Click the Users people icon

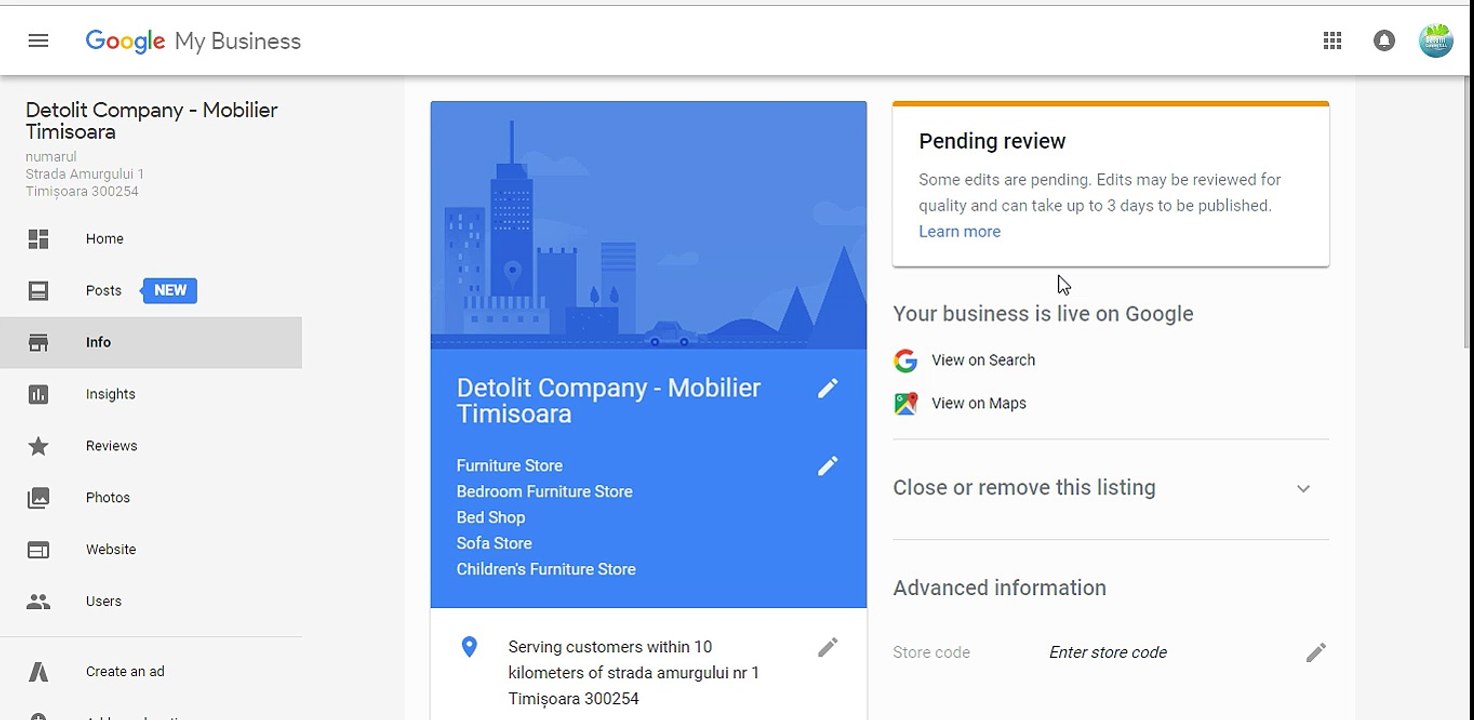point(38,602)
